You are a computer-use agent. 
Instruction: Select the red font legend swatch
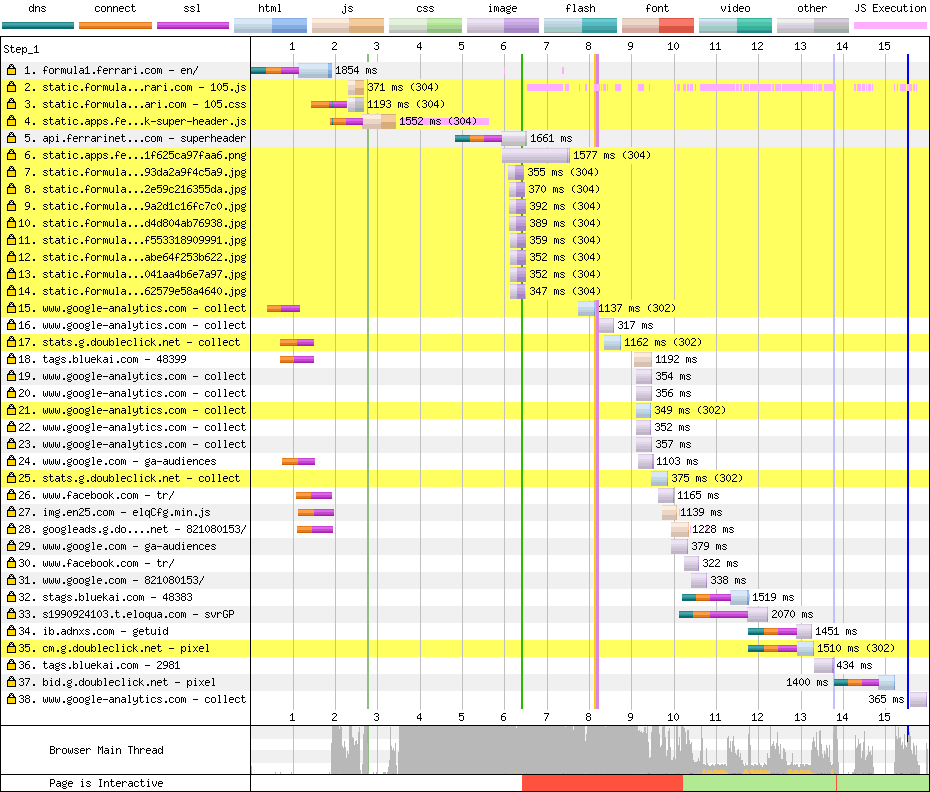tap(658, 26)
